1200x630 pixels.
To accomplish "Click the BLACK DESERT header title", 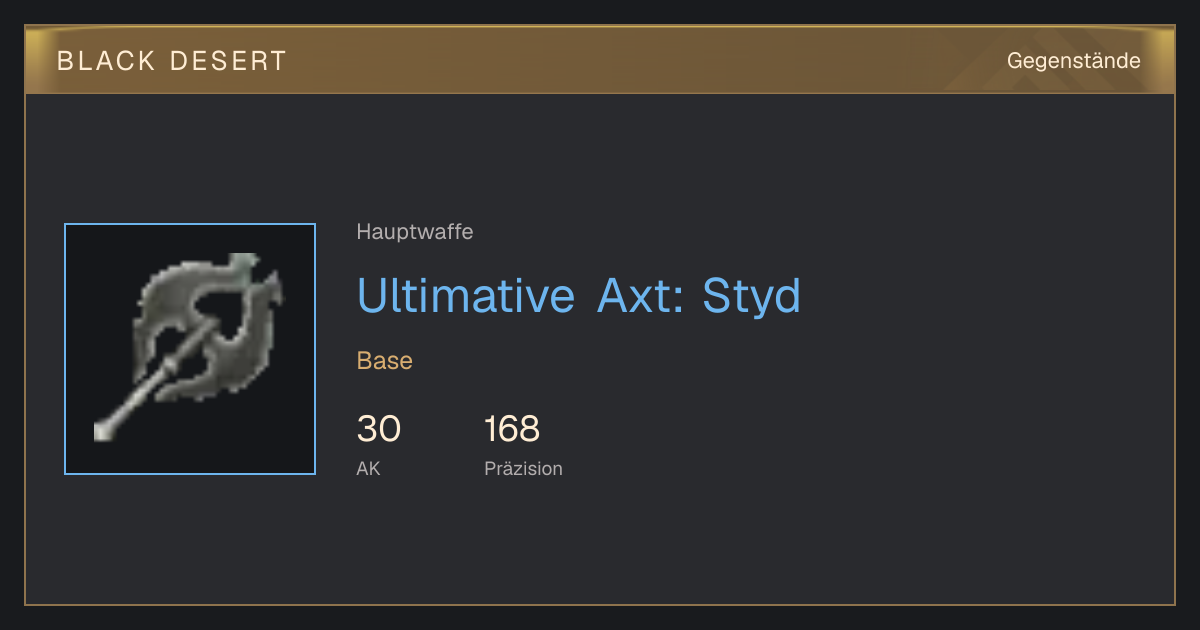I will coord(172,61).
